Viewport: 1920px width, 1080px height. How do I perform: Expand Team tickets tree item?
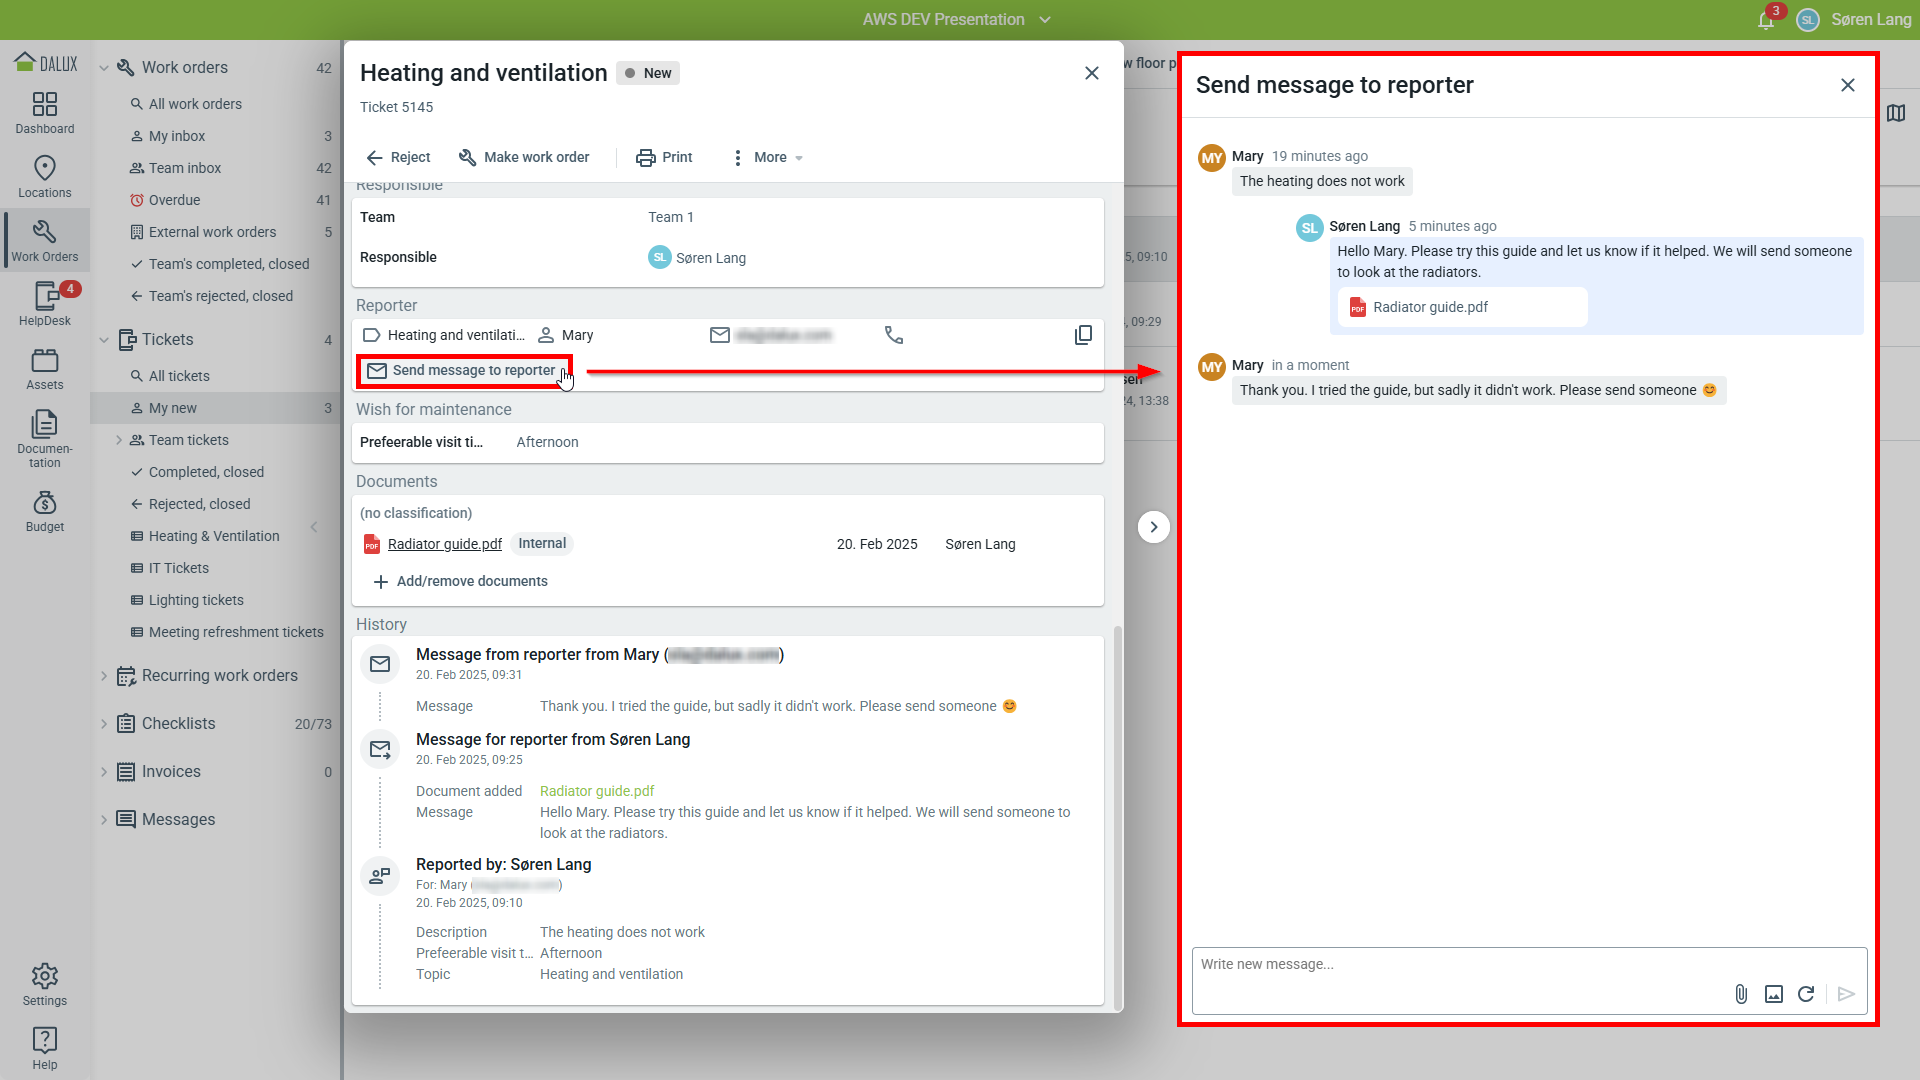[x=119, y=440]
